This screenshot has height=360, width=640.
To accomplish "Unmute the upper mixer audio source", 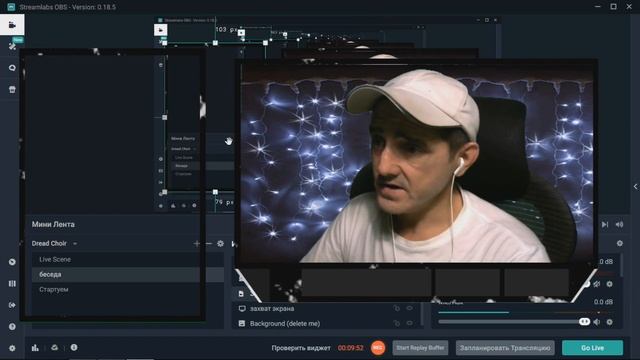I will click(597, 284).
